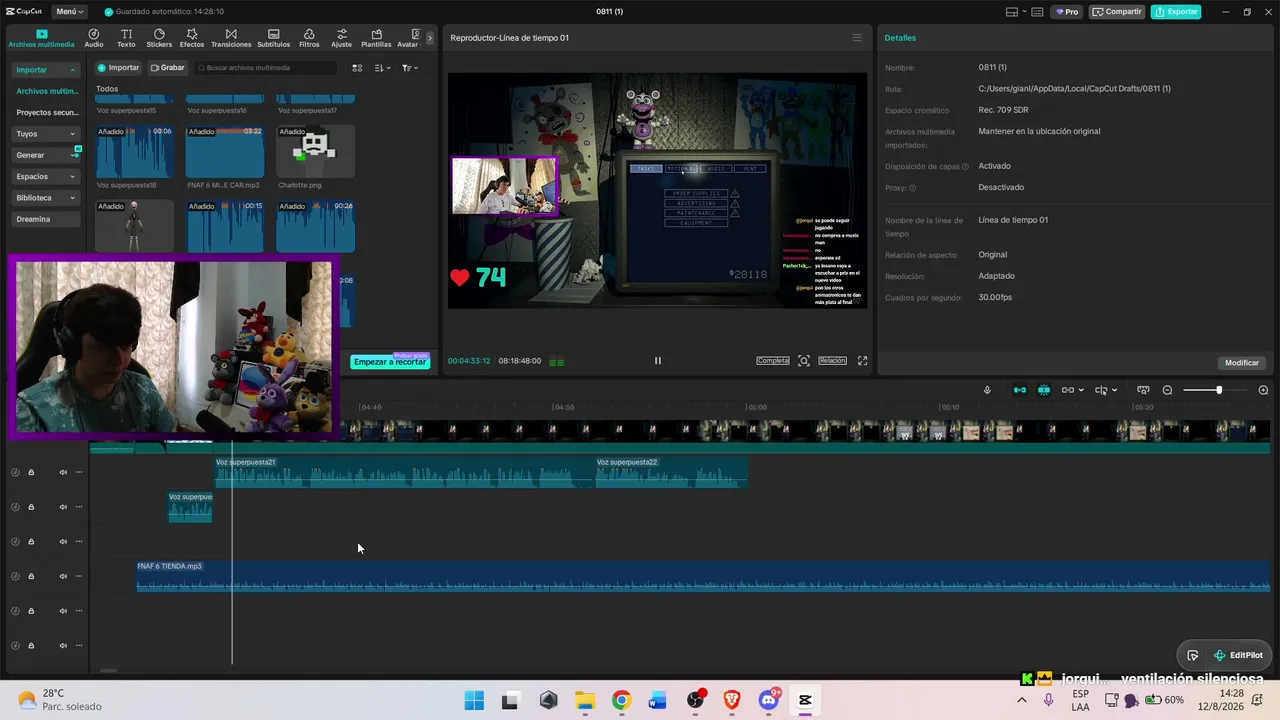The image size is (1280, 720).
Task: Open the Filtros panel
Action: point(309,38)
